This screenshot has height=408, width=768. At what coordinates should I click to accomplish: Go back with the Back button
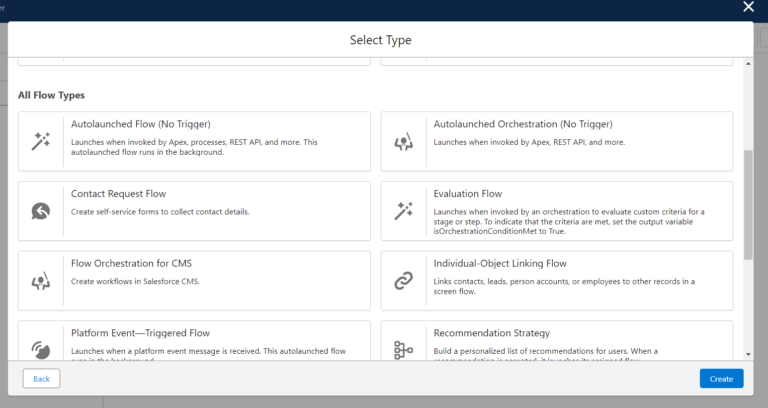tap(41, 379)
